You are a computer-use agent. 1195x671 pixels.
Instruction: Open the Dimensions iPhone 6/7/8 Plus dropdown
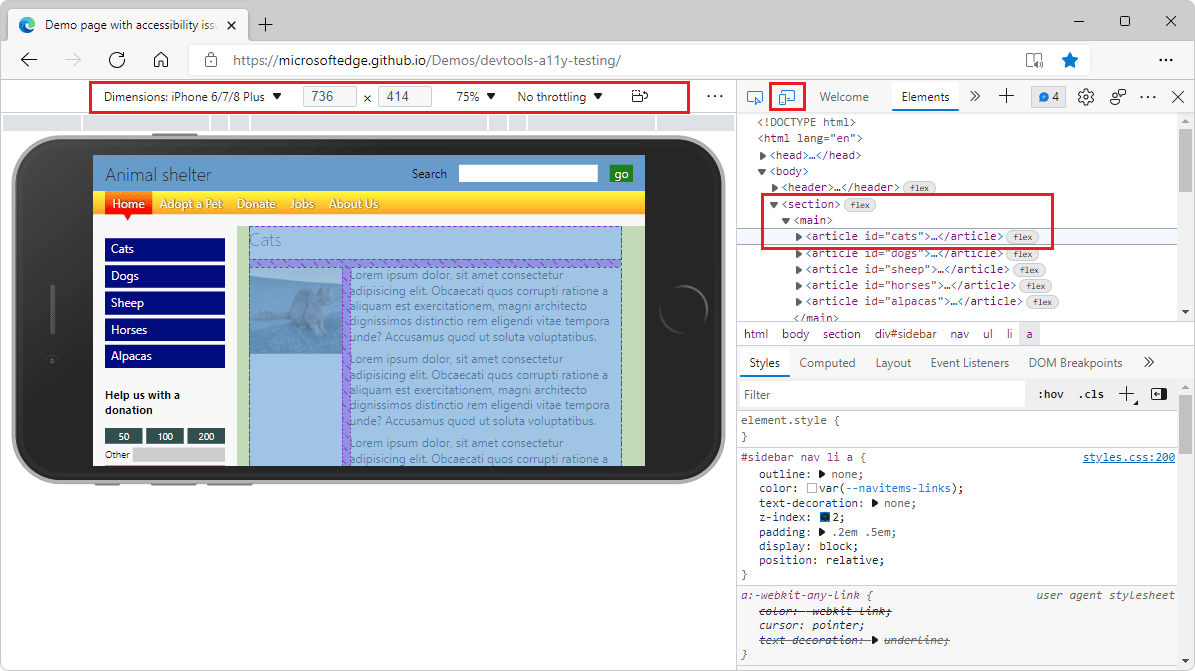pos(190,97)
